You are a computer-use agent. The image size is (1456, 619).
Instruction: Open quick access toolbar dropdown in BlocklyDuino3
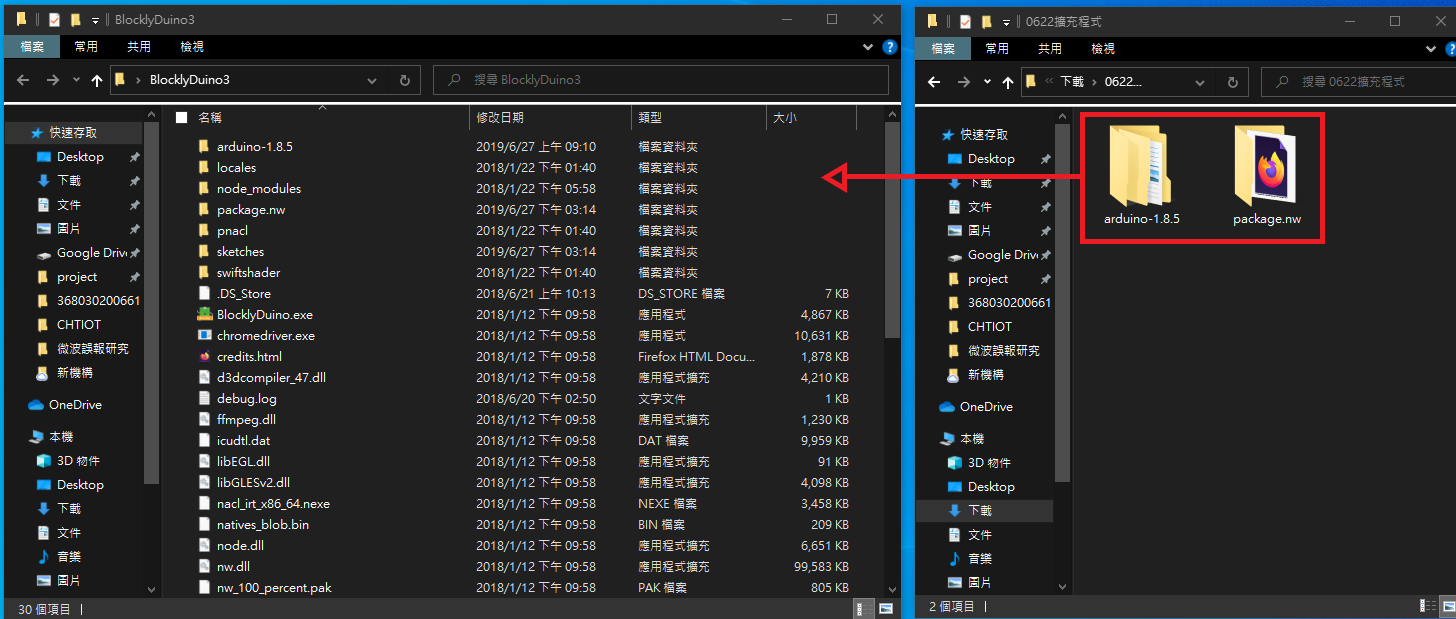tap(95, 20)
